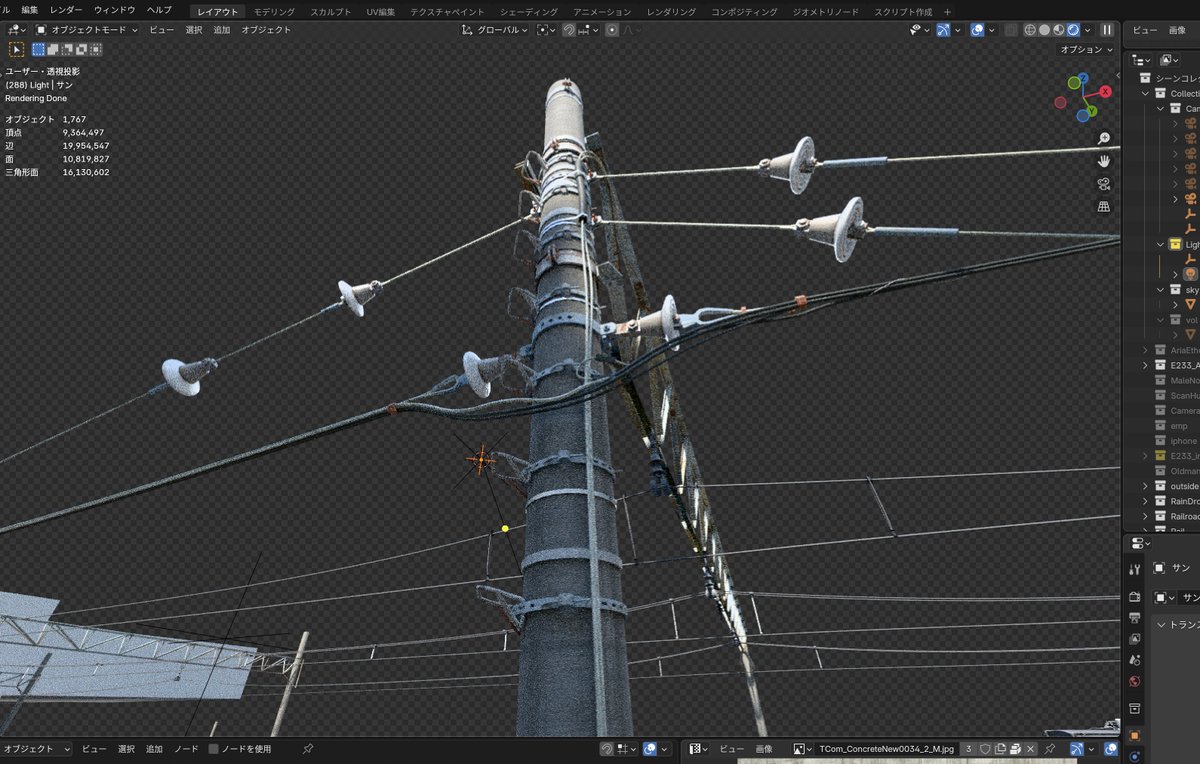Toggle X-ray display button

[1011, 30]
